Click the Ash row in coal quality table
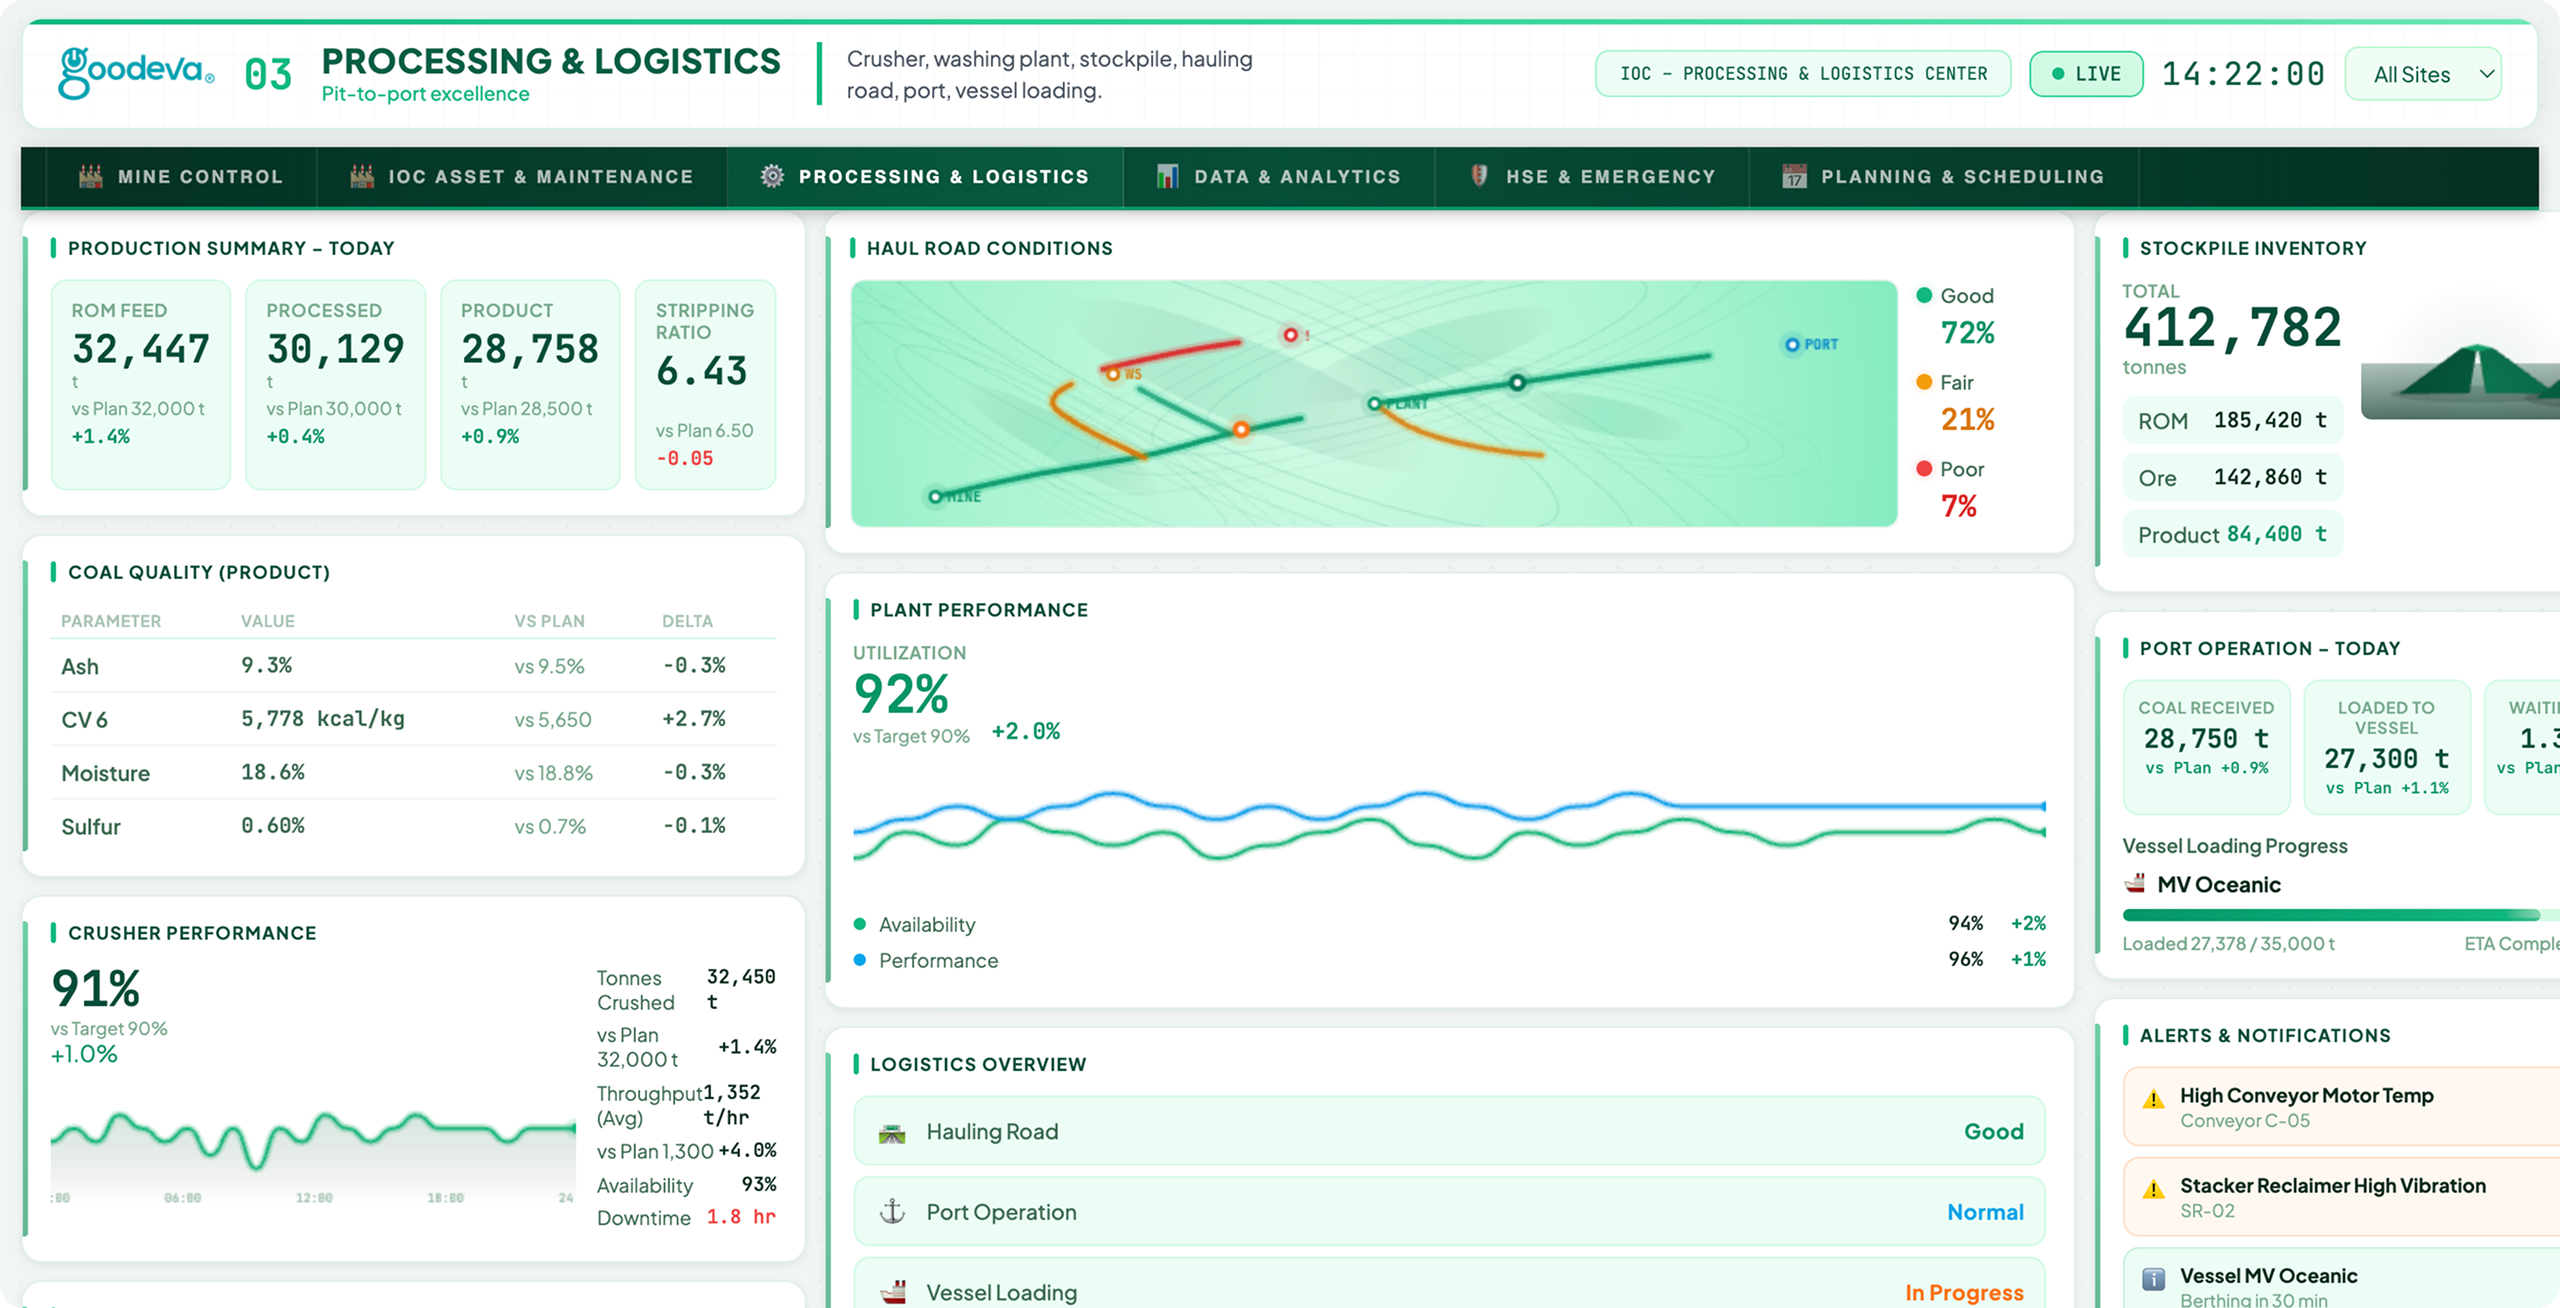Screen dimensions: 2560x1308 414,666
